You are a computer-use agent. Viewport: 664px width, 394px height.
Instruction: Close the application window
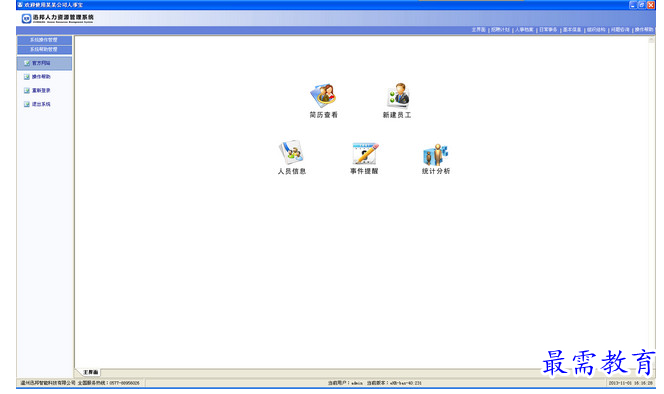[651, 5]
